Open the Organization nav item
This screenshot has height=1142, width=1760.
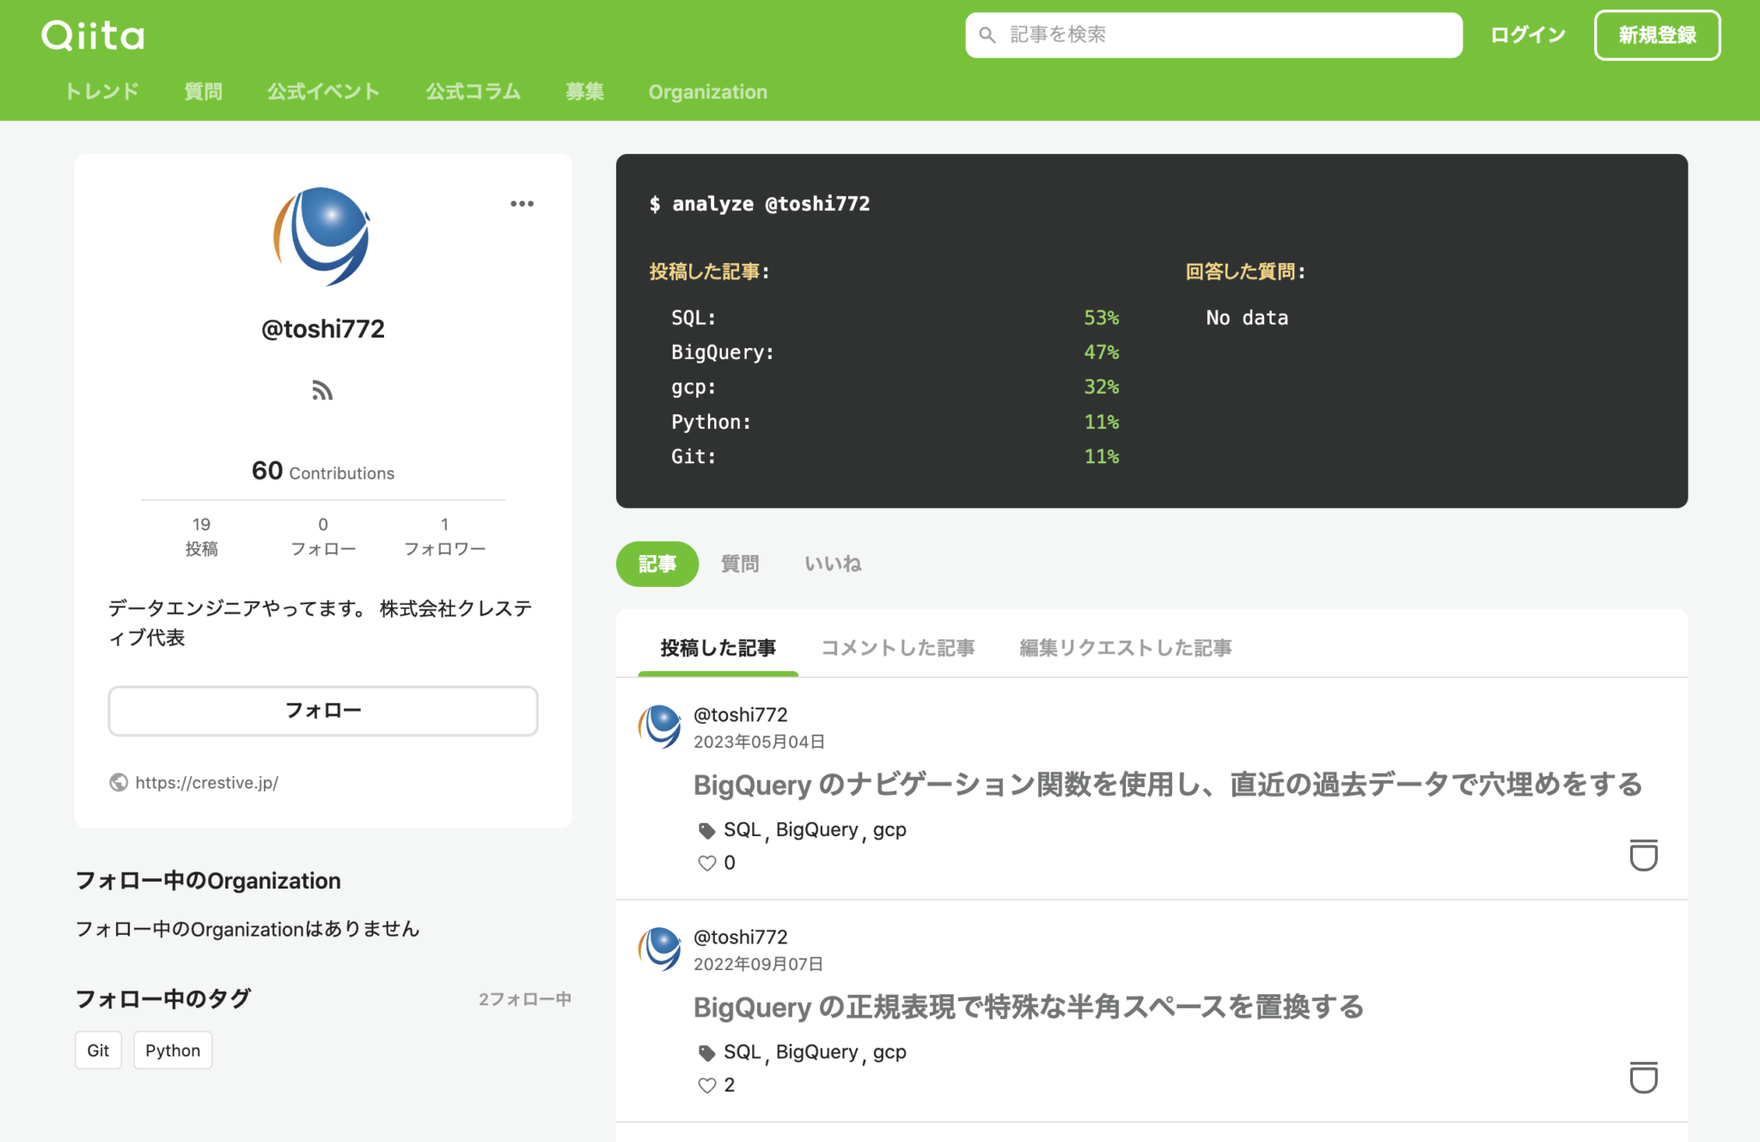(708, 92)
